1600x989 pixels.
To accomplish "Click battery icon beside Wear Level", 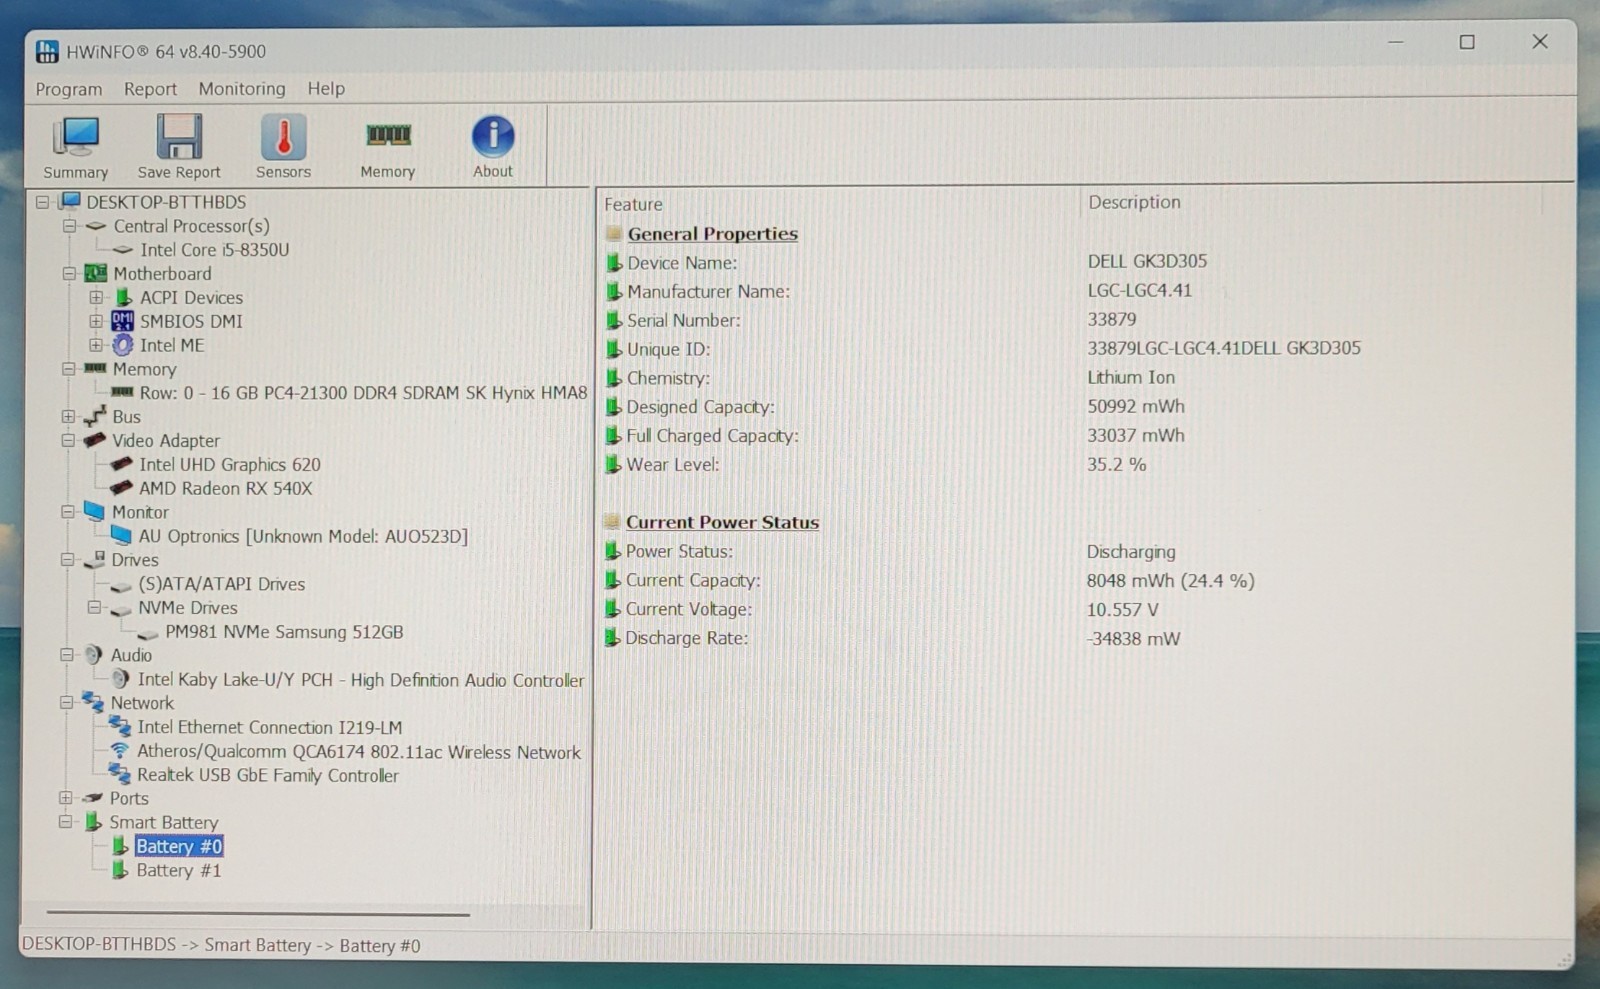I will (x=613, y=465).
